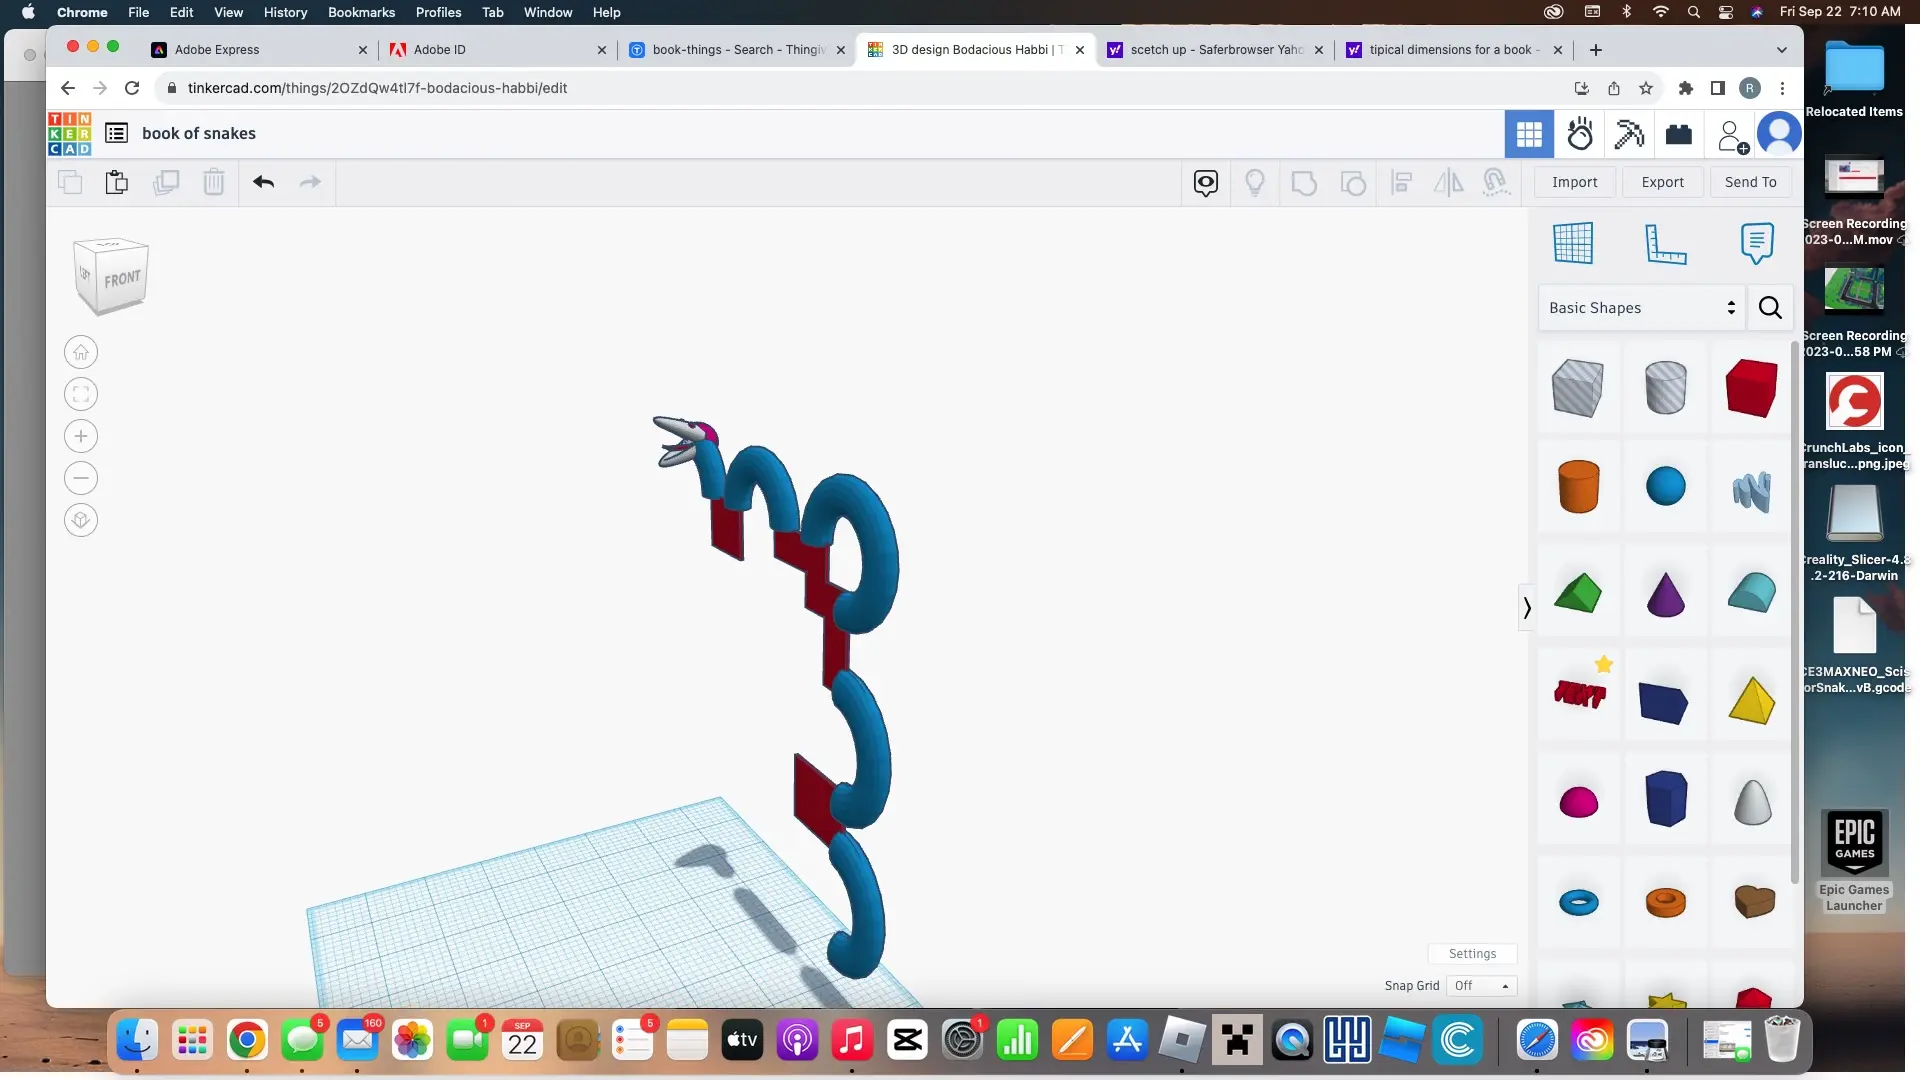Toggle Show all lightbulb icon
Image resolution: width=1920 pixels, height=1080 pixels.
pyautogui.click(x=1255, y=183)
